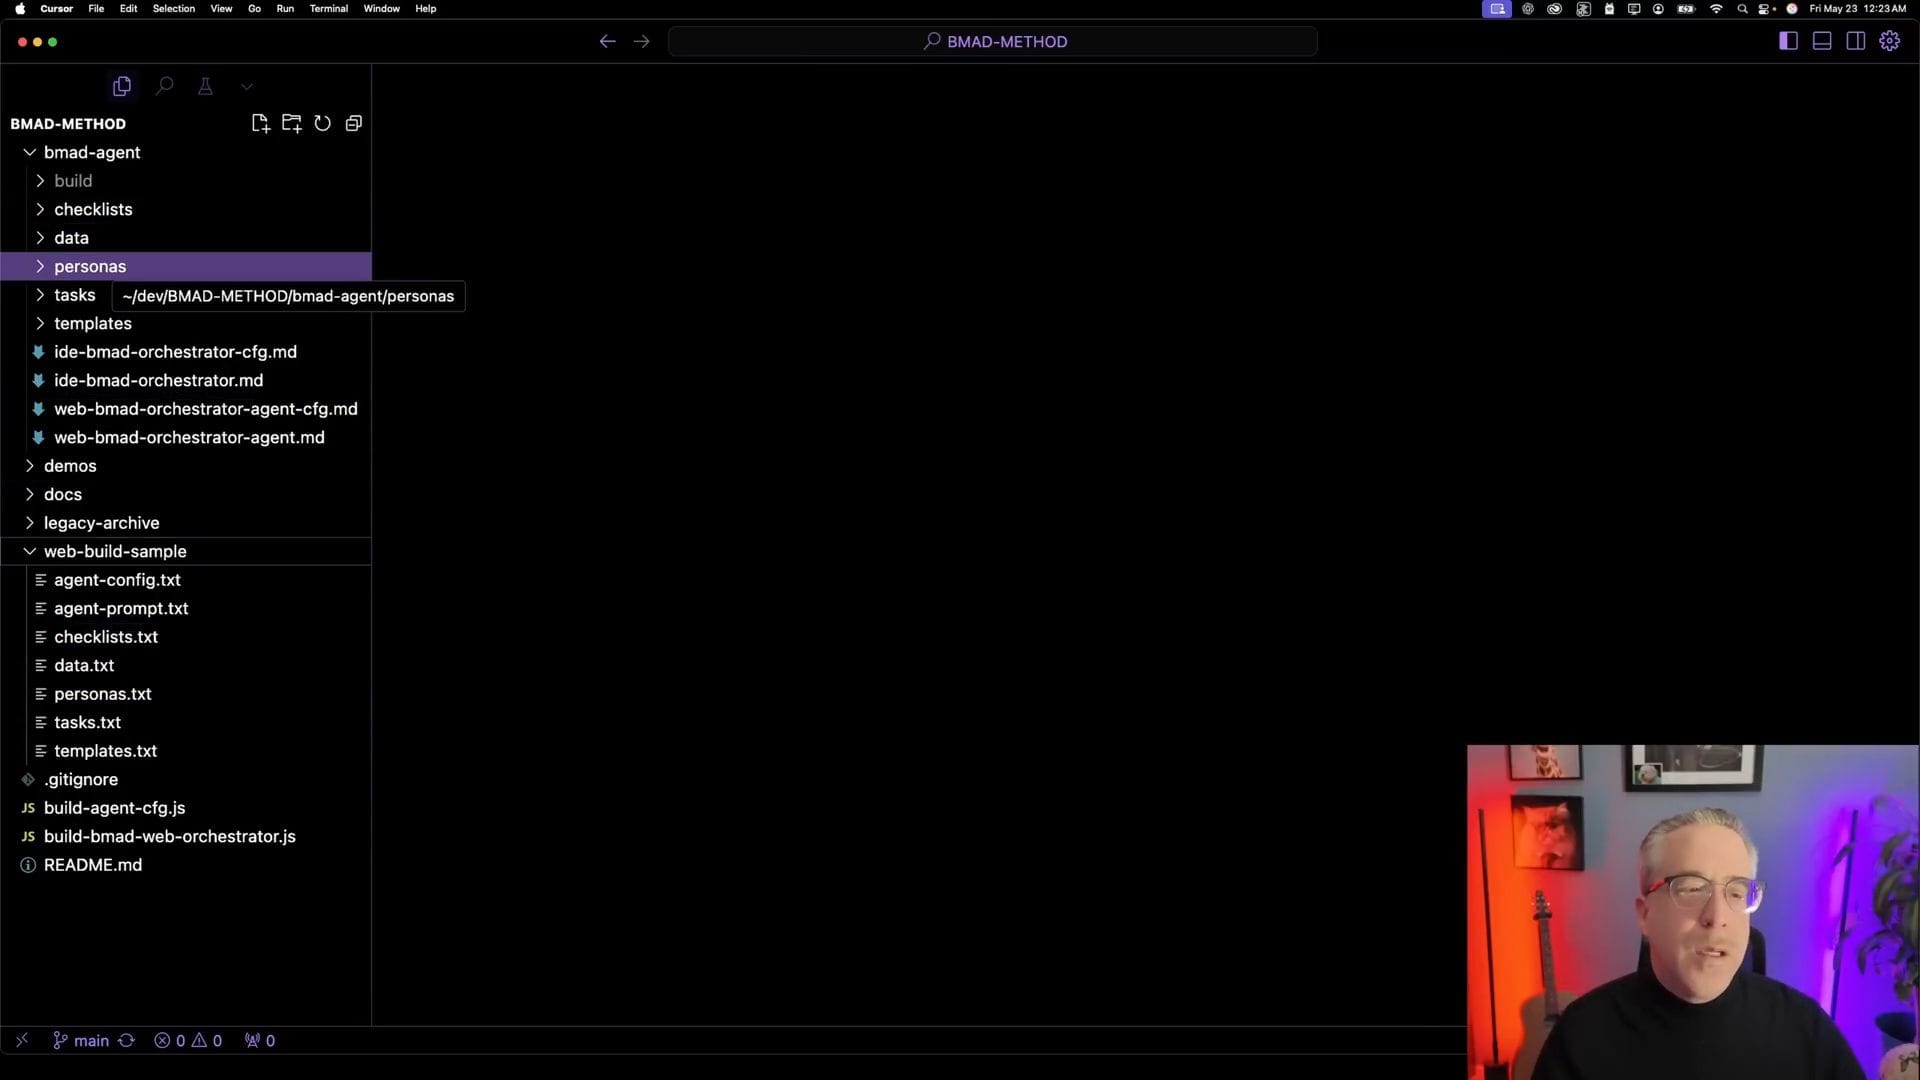
Task: Click the main git branch button
Action: click(x=81, y=1040)
